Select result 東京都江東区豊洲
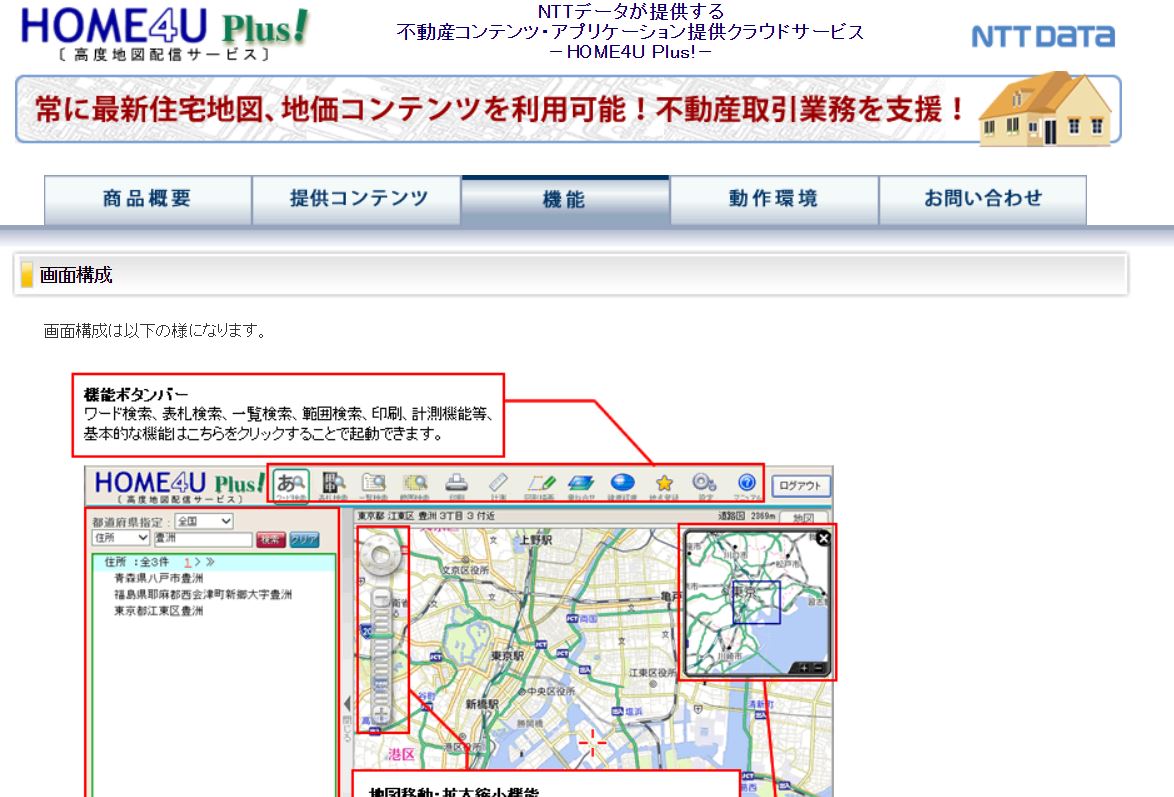This screenshot has width=1174, height=797. click(159, 610)
